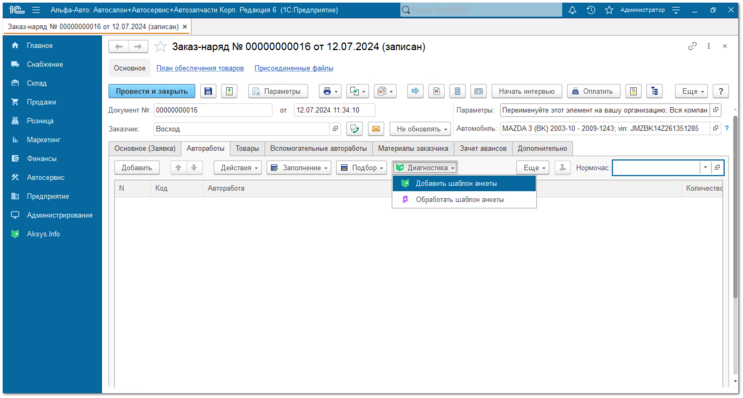Navigate back with the left arrow
The image size is (743, 398).
pos(118,47)
